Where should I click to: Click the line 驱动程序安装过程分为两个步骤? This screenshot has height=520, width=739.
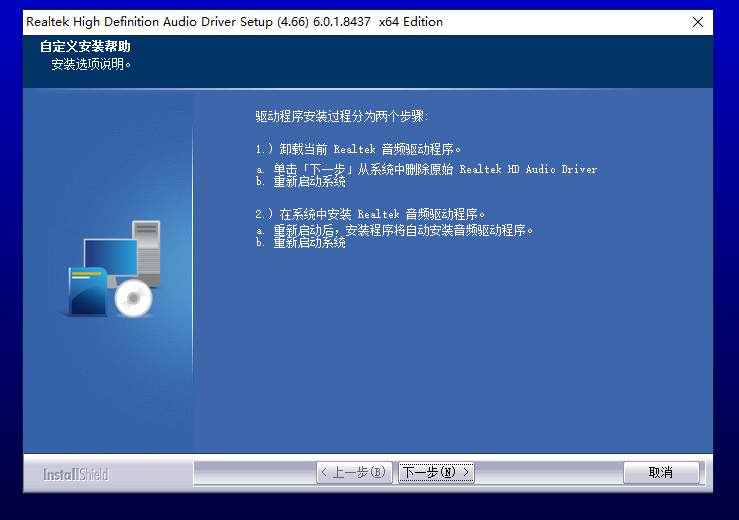coord(342,116)
